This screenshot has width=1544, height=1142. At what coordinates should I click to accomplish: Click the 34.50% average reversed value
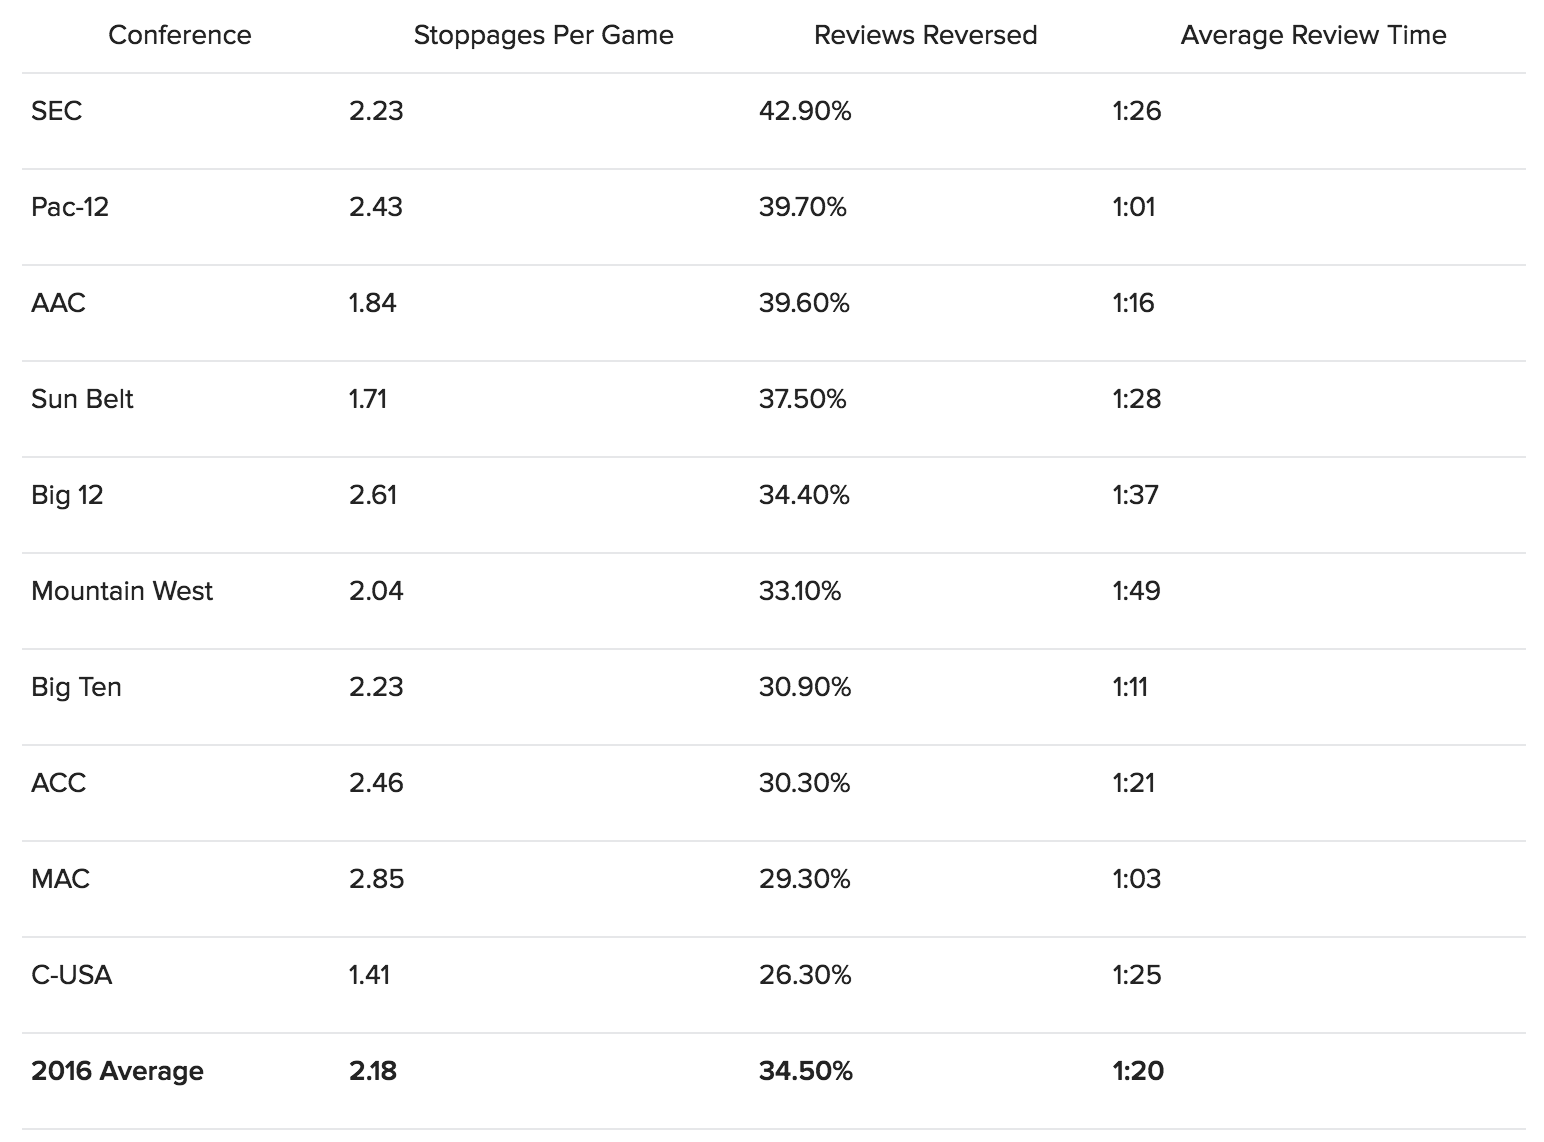pyautogui.click(x=806, y=1071)
